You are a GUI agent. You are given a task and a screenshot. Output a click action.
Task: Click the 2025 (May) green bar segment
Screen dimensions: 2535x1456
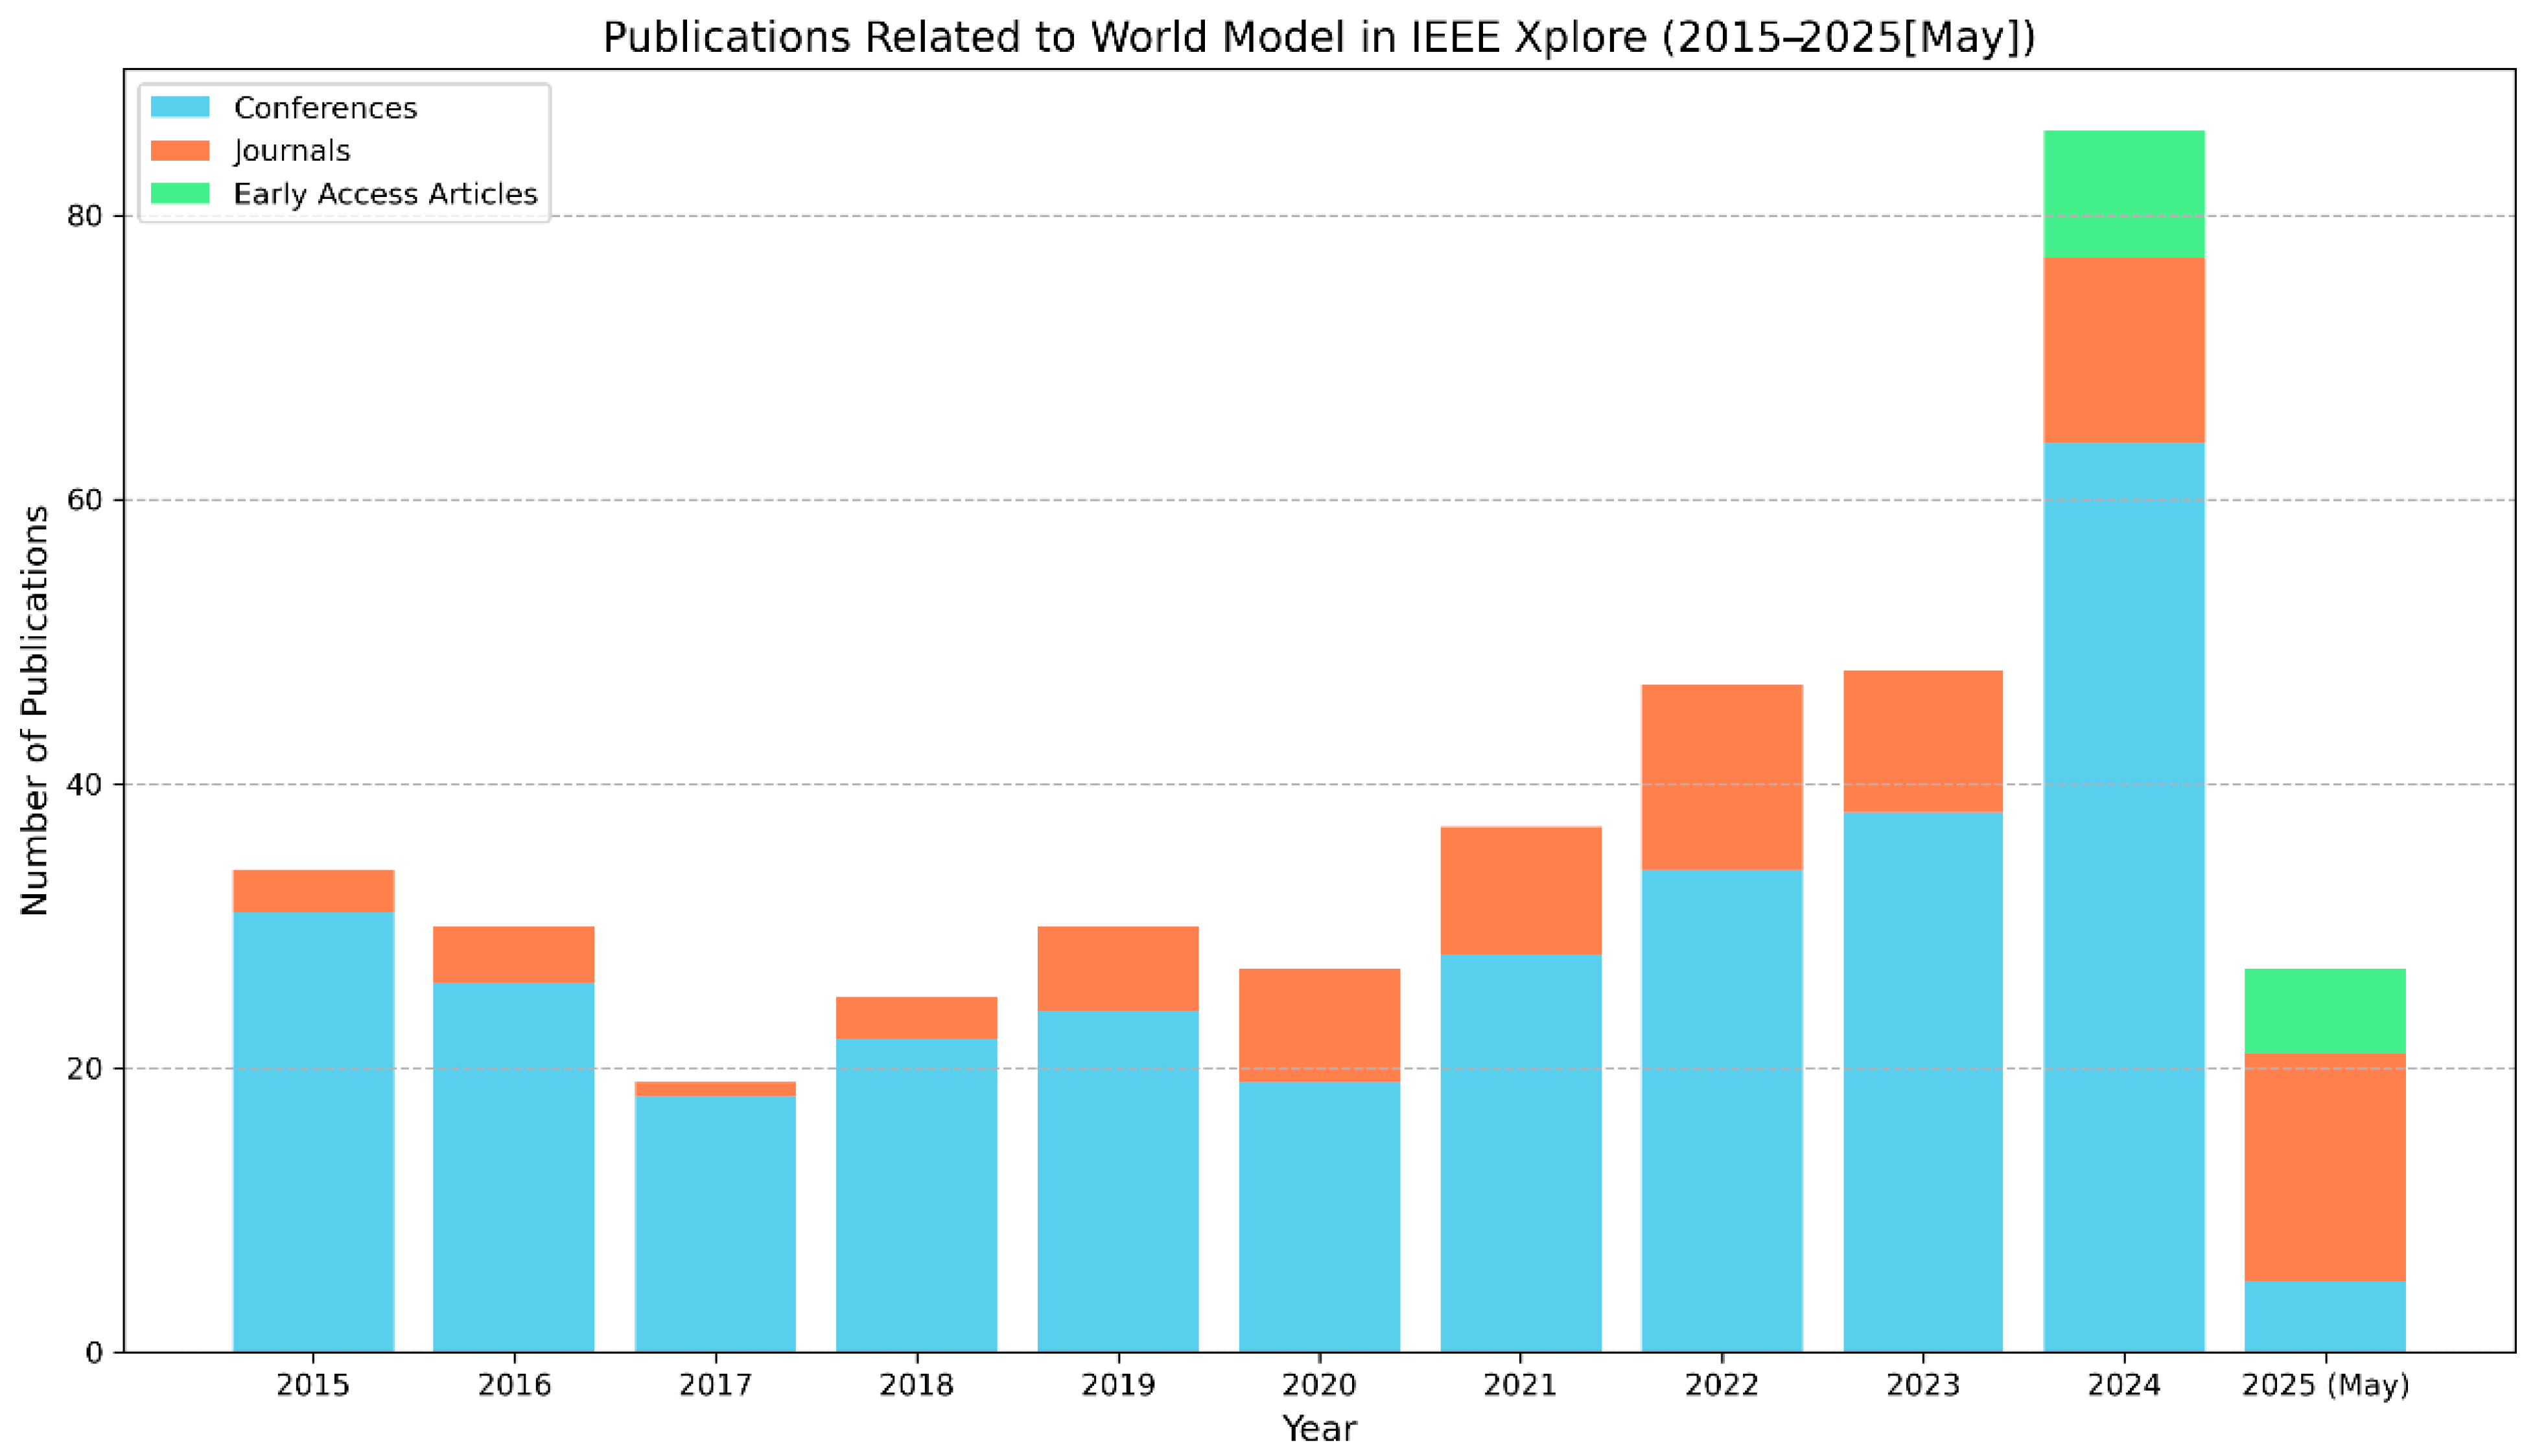pyautogui.click(x=2325, y=1011)
